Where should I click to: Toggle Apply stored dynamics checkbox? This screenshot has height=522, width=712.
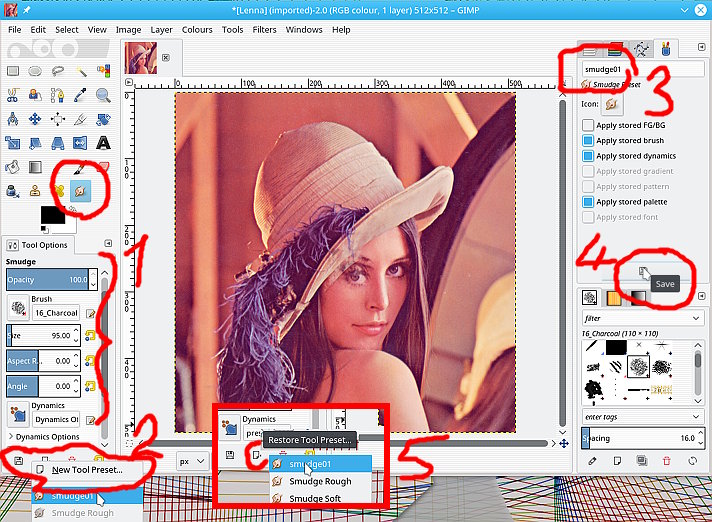588,156
